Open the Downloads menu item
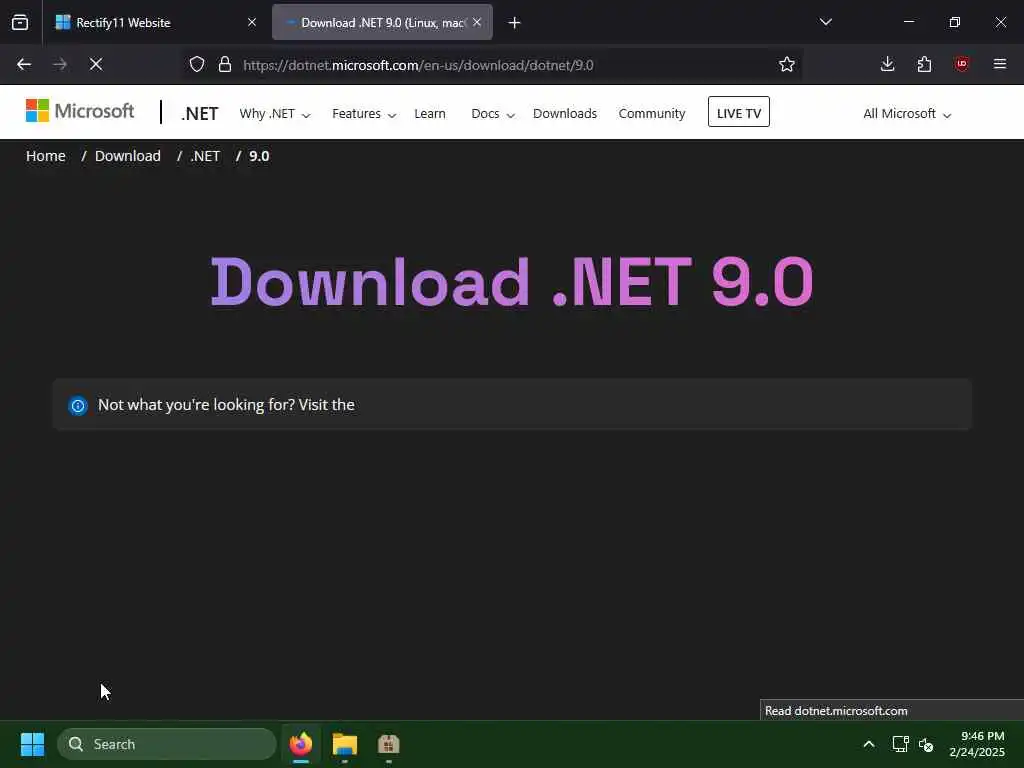 565,114
